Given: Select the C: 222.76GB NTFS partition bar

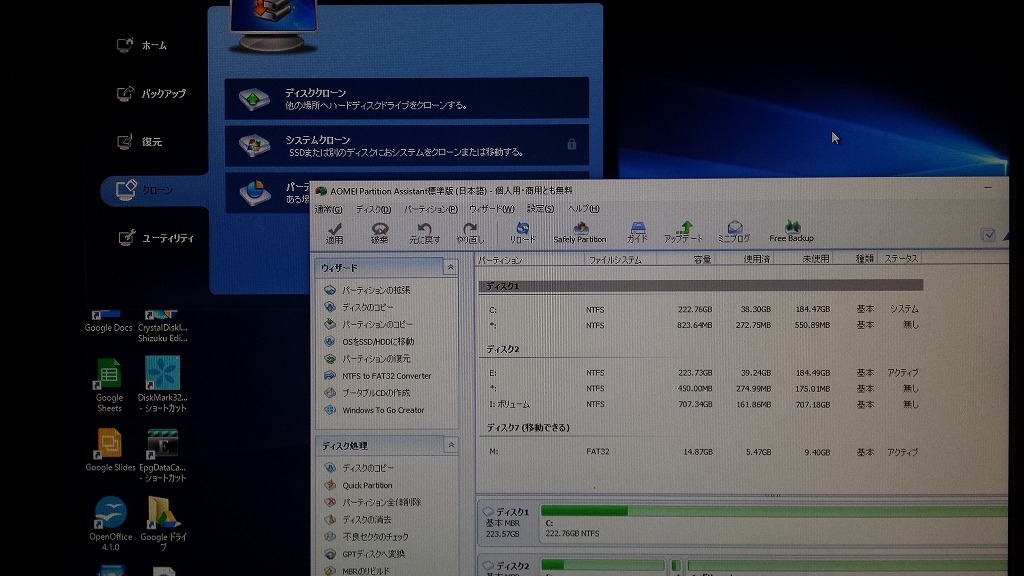Looking at the screenshot, I should coord(774,522).
